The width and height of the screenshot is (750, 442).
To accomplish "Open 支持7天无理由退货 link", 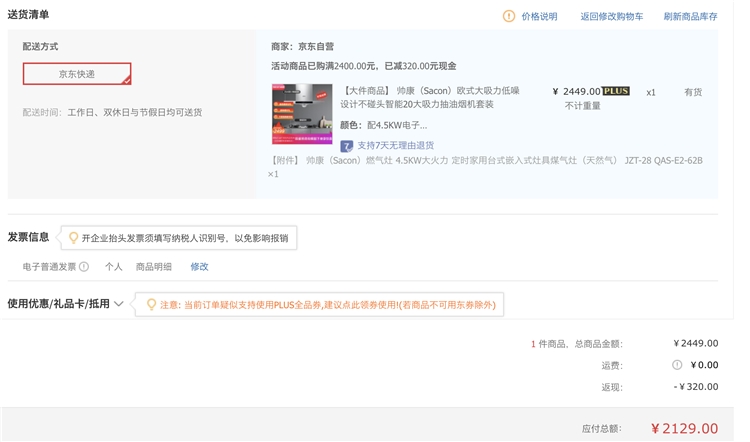I will coord(396,145).
